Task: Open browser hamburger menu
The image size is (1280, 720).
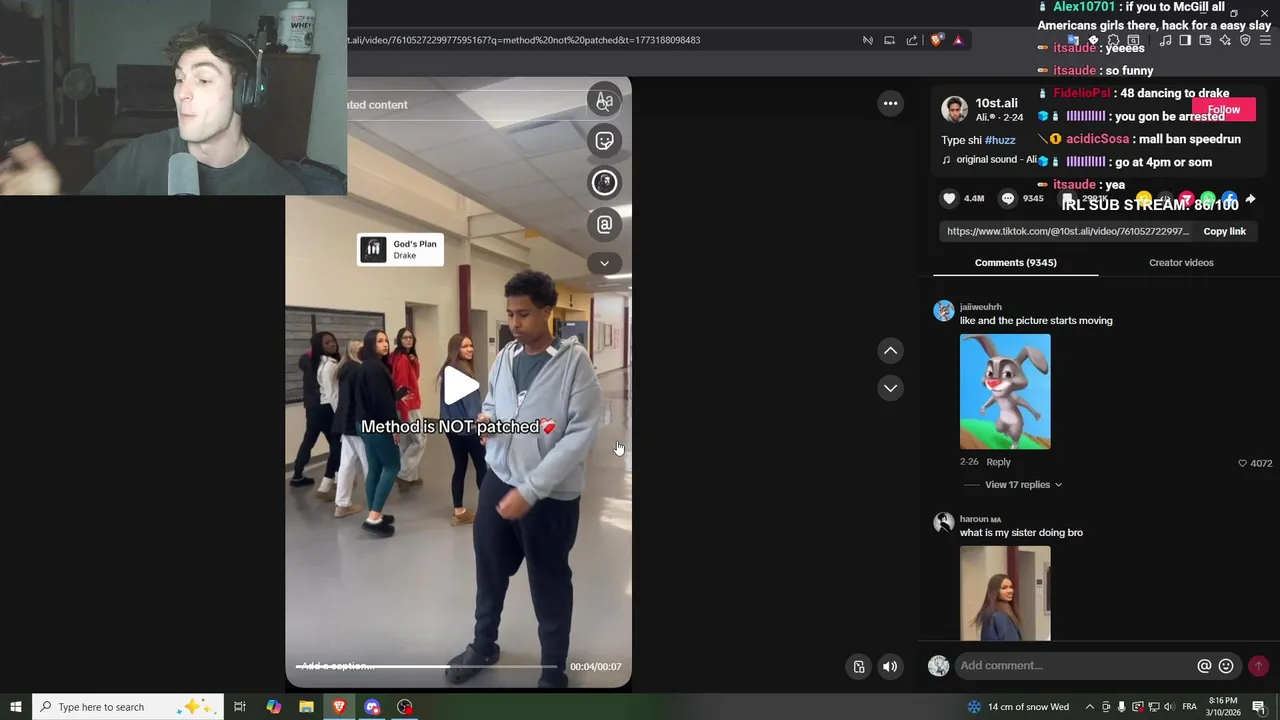Action: (1265, 40)
